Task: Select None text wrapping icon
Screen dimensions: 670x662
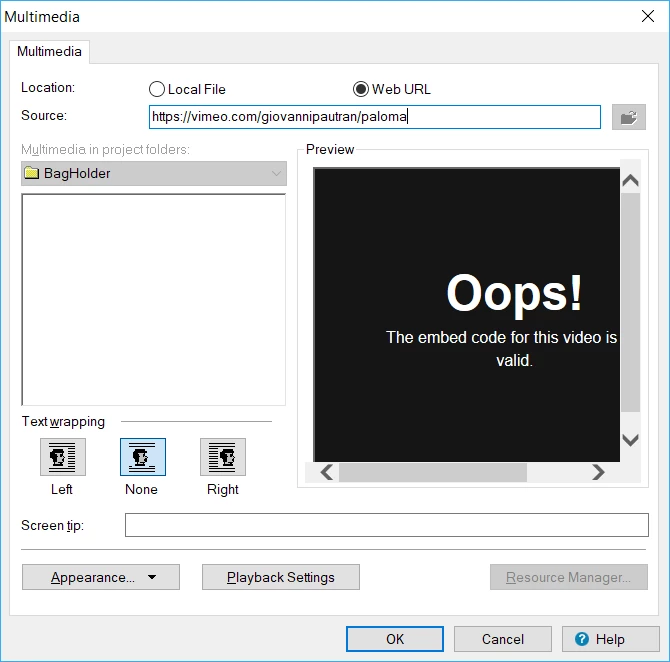Action: pos(143,457)
